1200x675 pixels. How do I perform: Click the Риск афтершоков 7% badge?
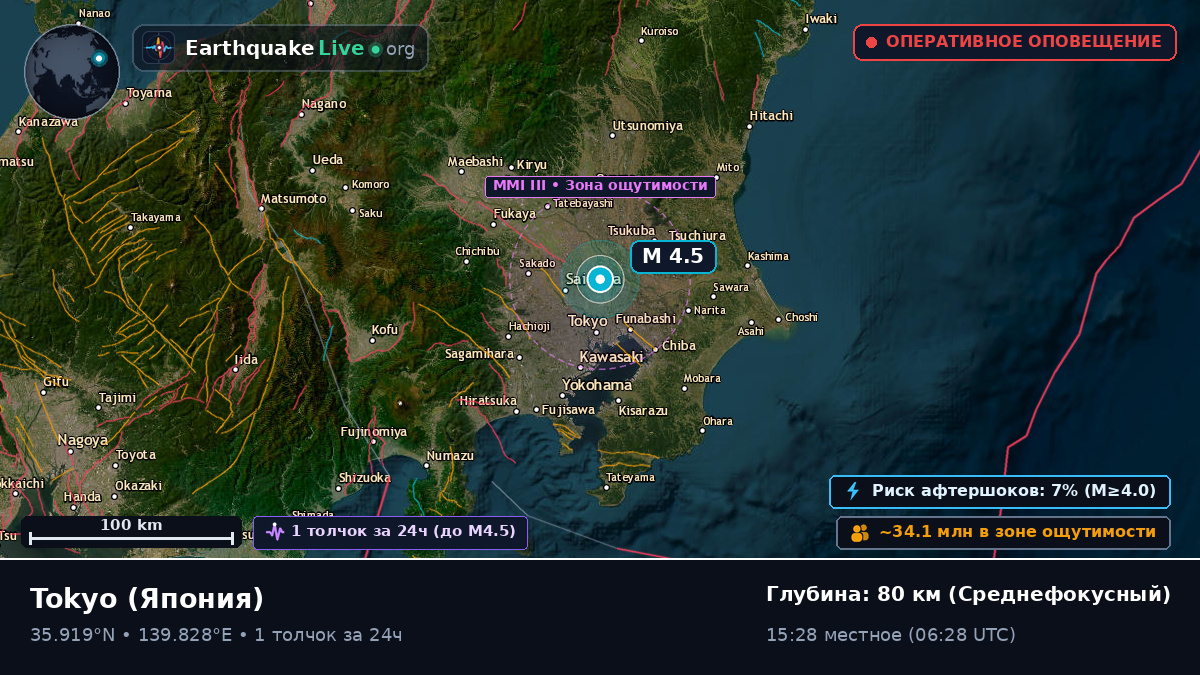pyautogui.click(x=1000, y=491)
